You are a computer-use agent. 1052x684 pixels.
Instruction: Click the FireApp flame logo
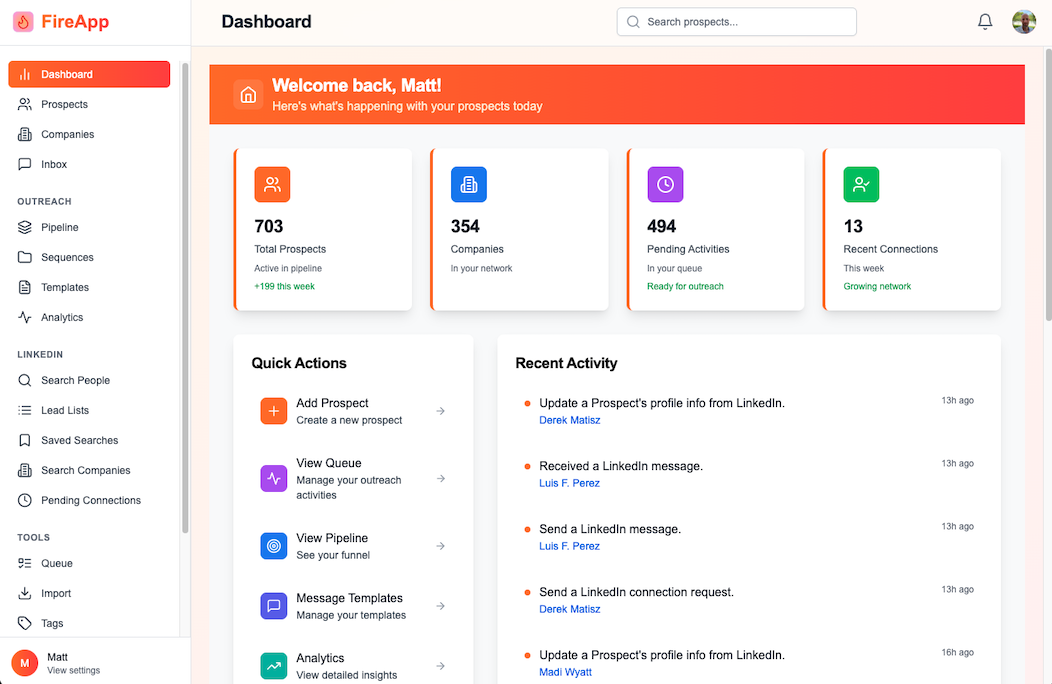[x=23, y=22]
